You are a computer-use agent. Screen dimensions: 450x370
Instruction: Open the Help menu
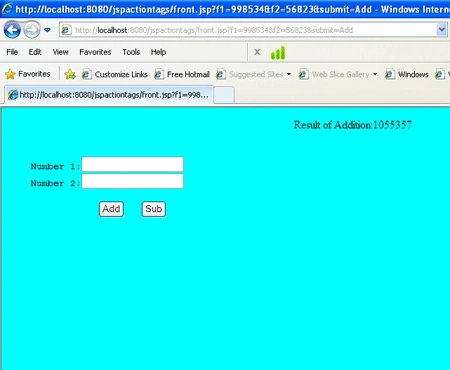[158, 52]
